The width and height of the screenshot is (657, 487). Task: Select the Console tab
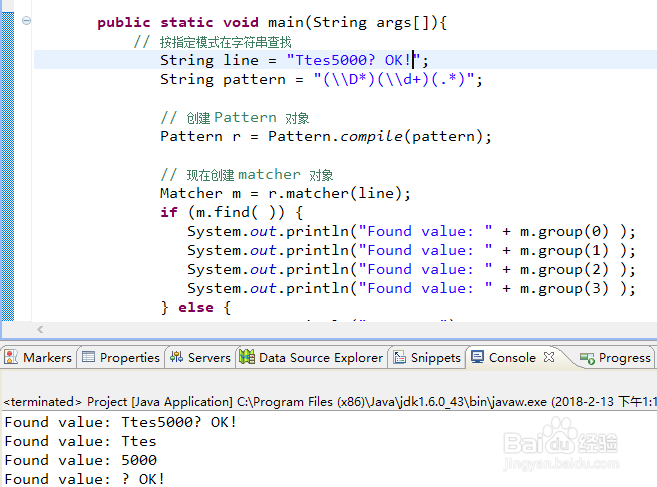point(512,357)
